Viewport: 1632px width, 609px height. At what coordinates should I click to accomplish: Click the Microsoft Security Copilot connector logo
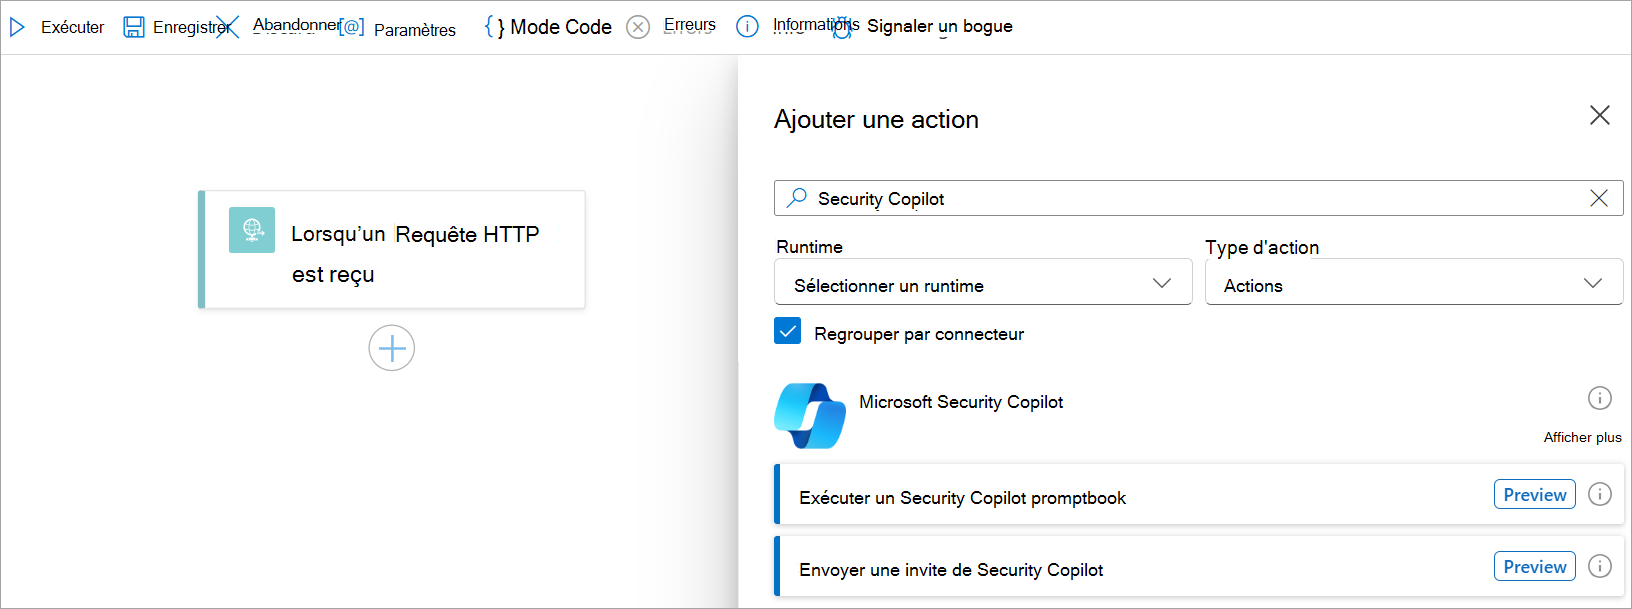point(808,415)
